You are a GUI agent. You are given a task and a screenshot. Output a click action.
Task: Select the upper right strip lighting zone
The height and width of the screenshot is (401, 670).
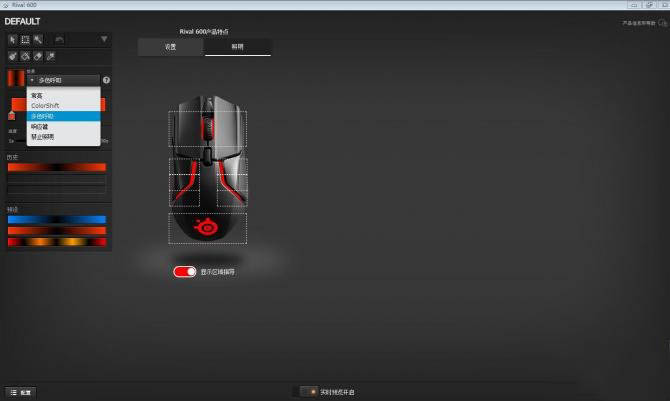[232, 166]
